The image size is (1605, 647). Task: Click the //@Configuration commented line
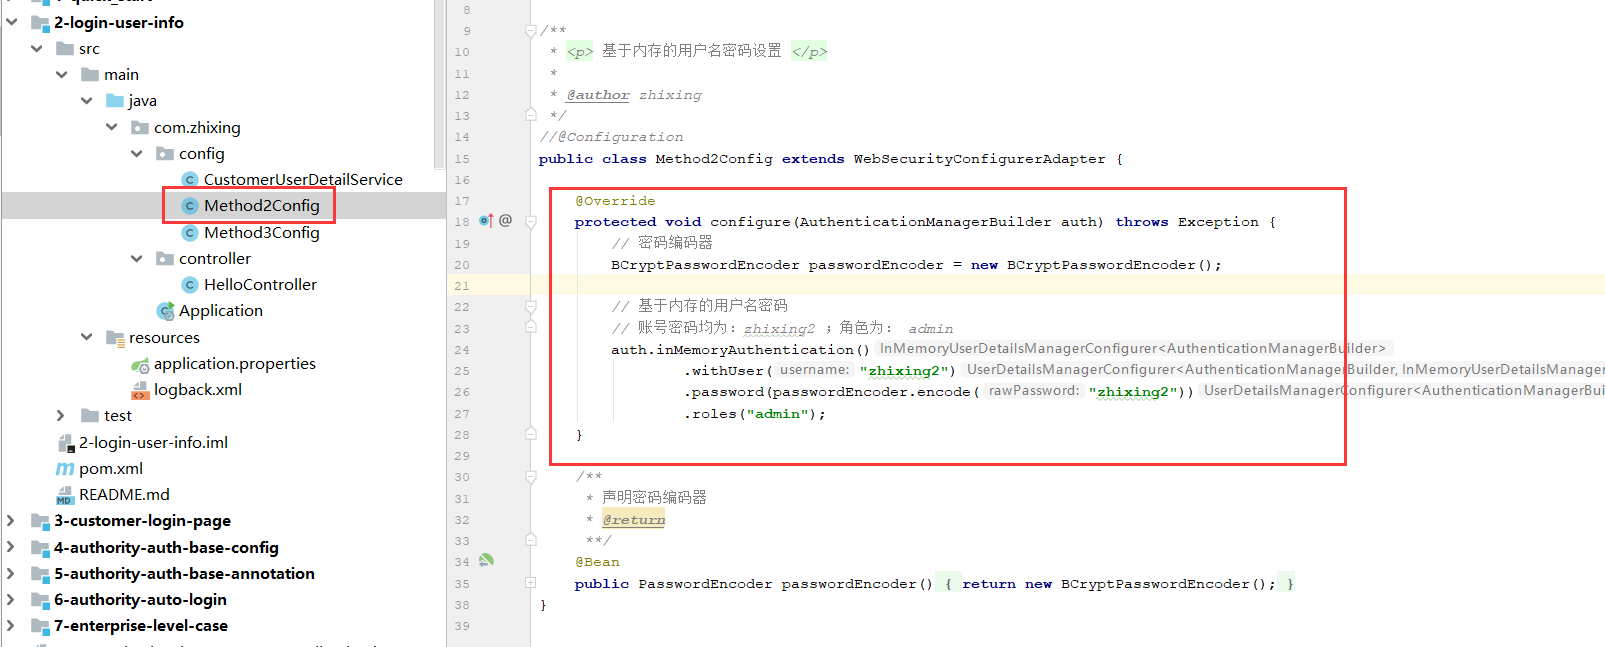[x=611, y=137]
